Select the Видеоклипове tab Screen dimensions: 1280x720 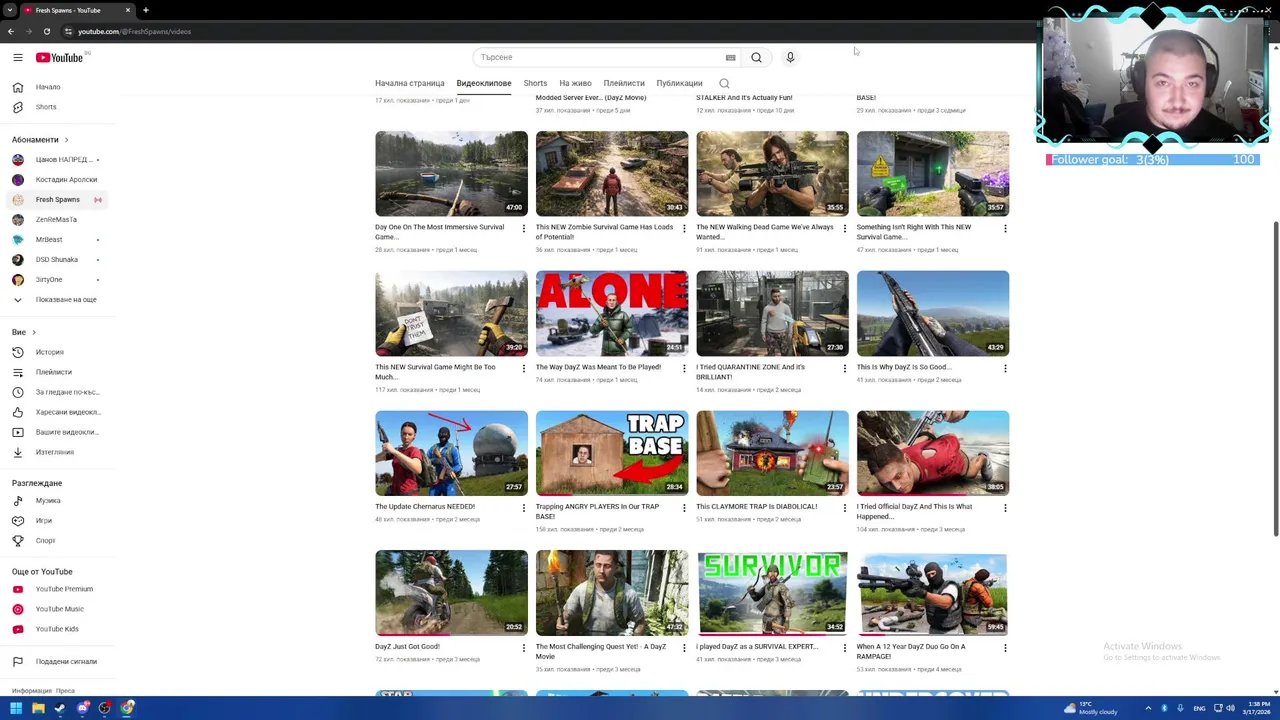[x=484, y=84]
